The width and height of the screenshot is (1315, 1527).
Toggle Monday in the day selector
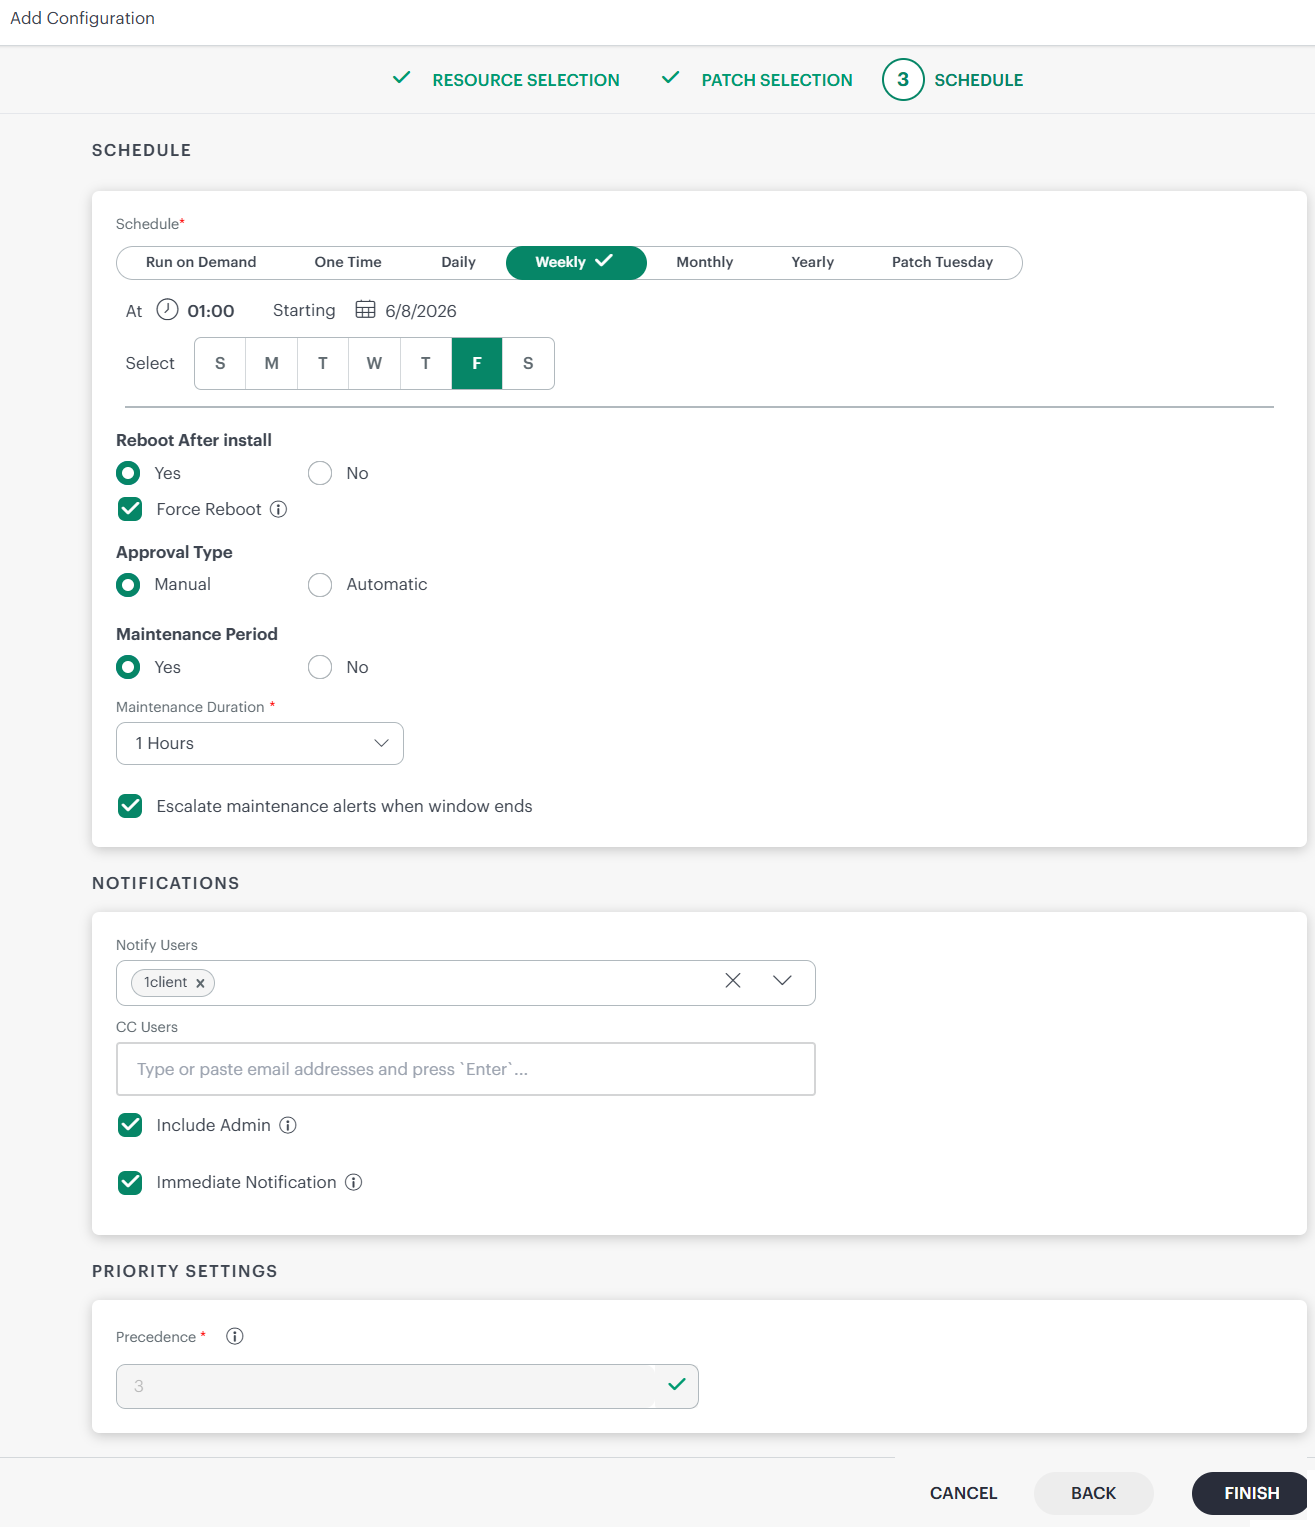pyautogui.click(x=272, y=363)
